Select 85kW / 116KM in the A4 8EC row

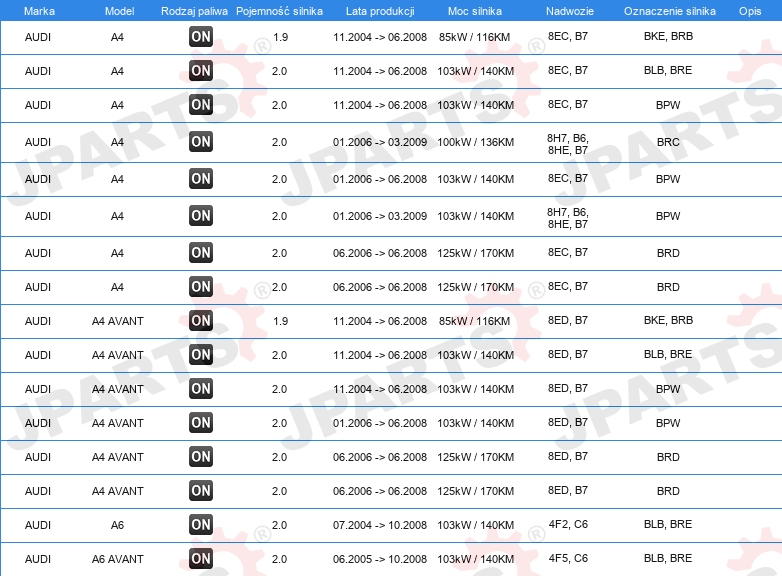[474, 37]
